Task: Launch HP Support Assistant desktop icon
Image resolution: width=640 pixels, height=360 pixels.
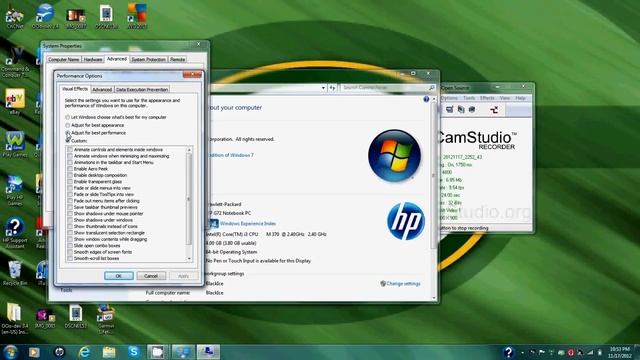Action: coord(15,233)
